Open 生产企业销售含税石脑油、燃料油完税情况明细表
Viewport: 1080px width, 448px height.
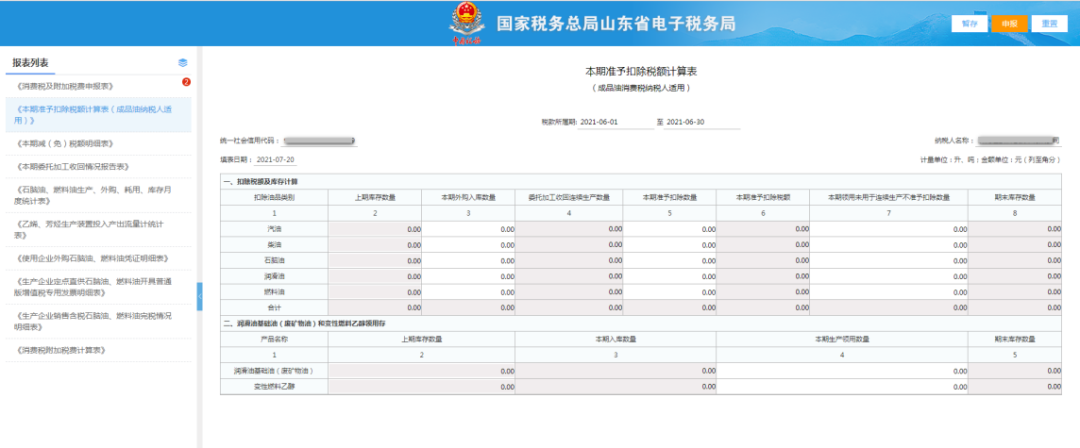point(98,321)
